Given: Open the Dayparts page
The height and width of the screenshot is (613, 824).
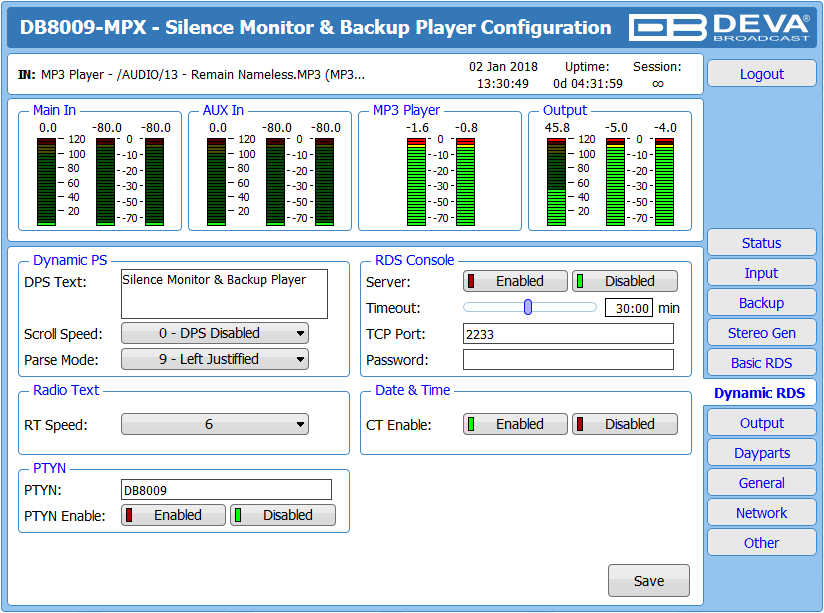Looking at the screenshot, I should point(761,453).
